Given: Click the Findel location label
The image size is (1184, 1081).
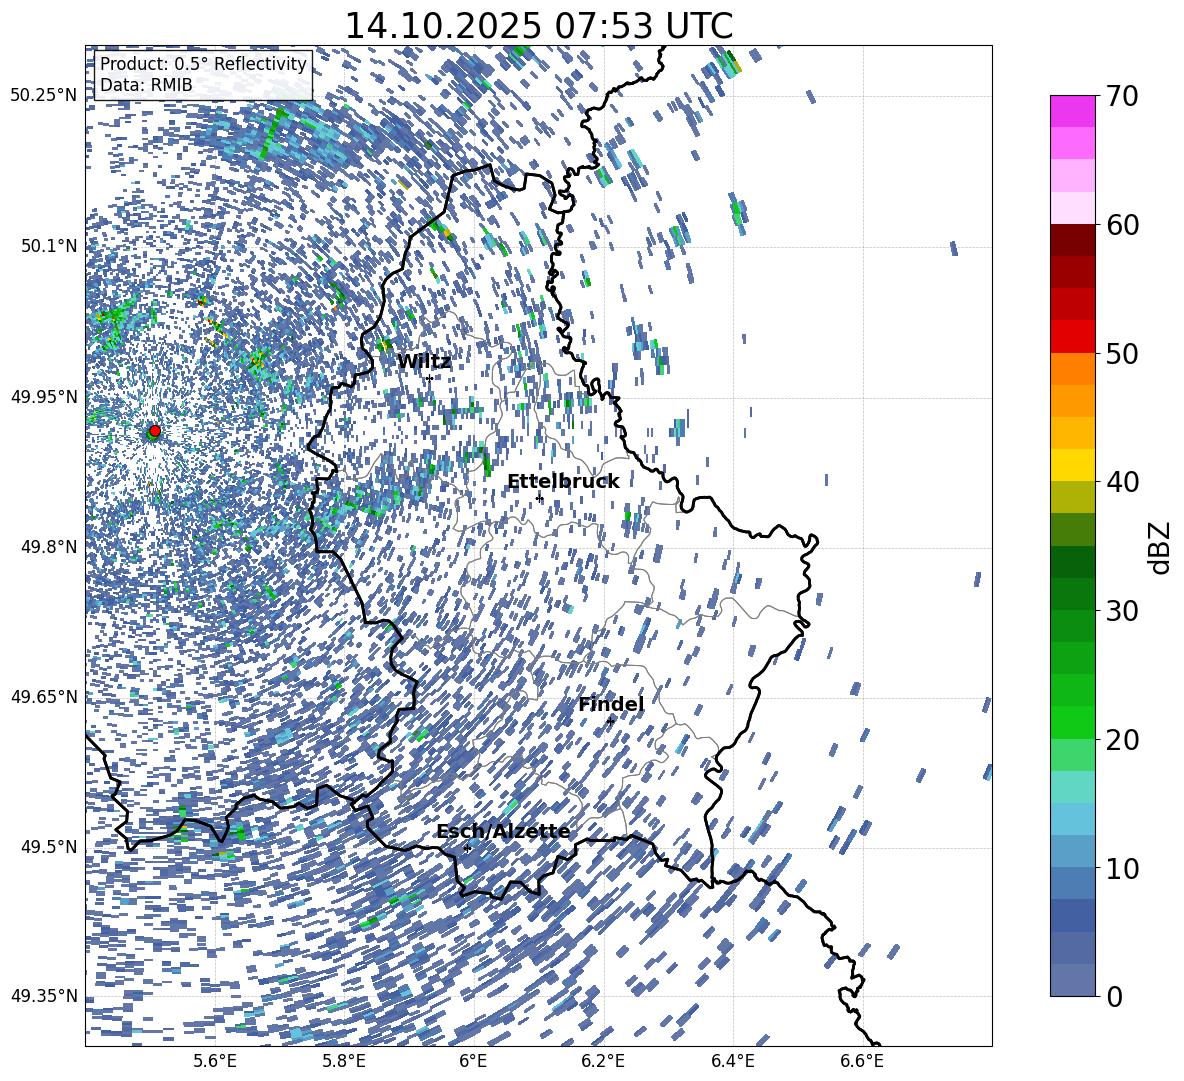Looking at the screenshot, I should 611,704.
